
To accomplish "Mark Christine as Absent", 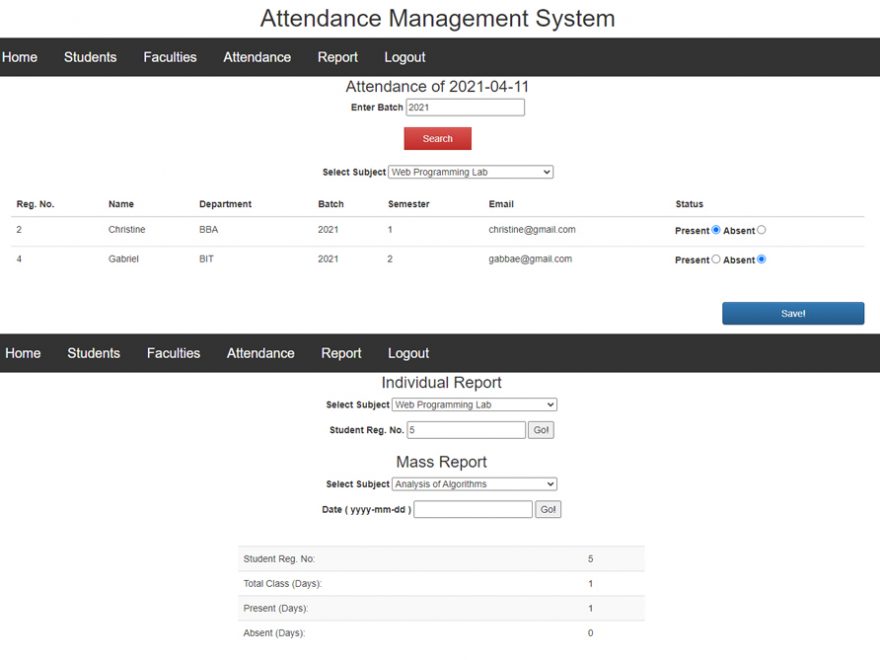I will [762, 230].
